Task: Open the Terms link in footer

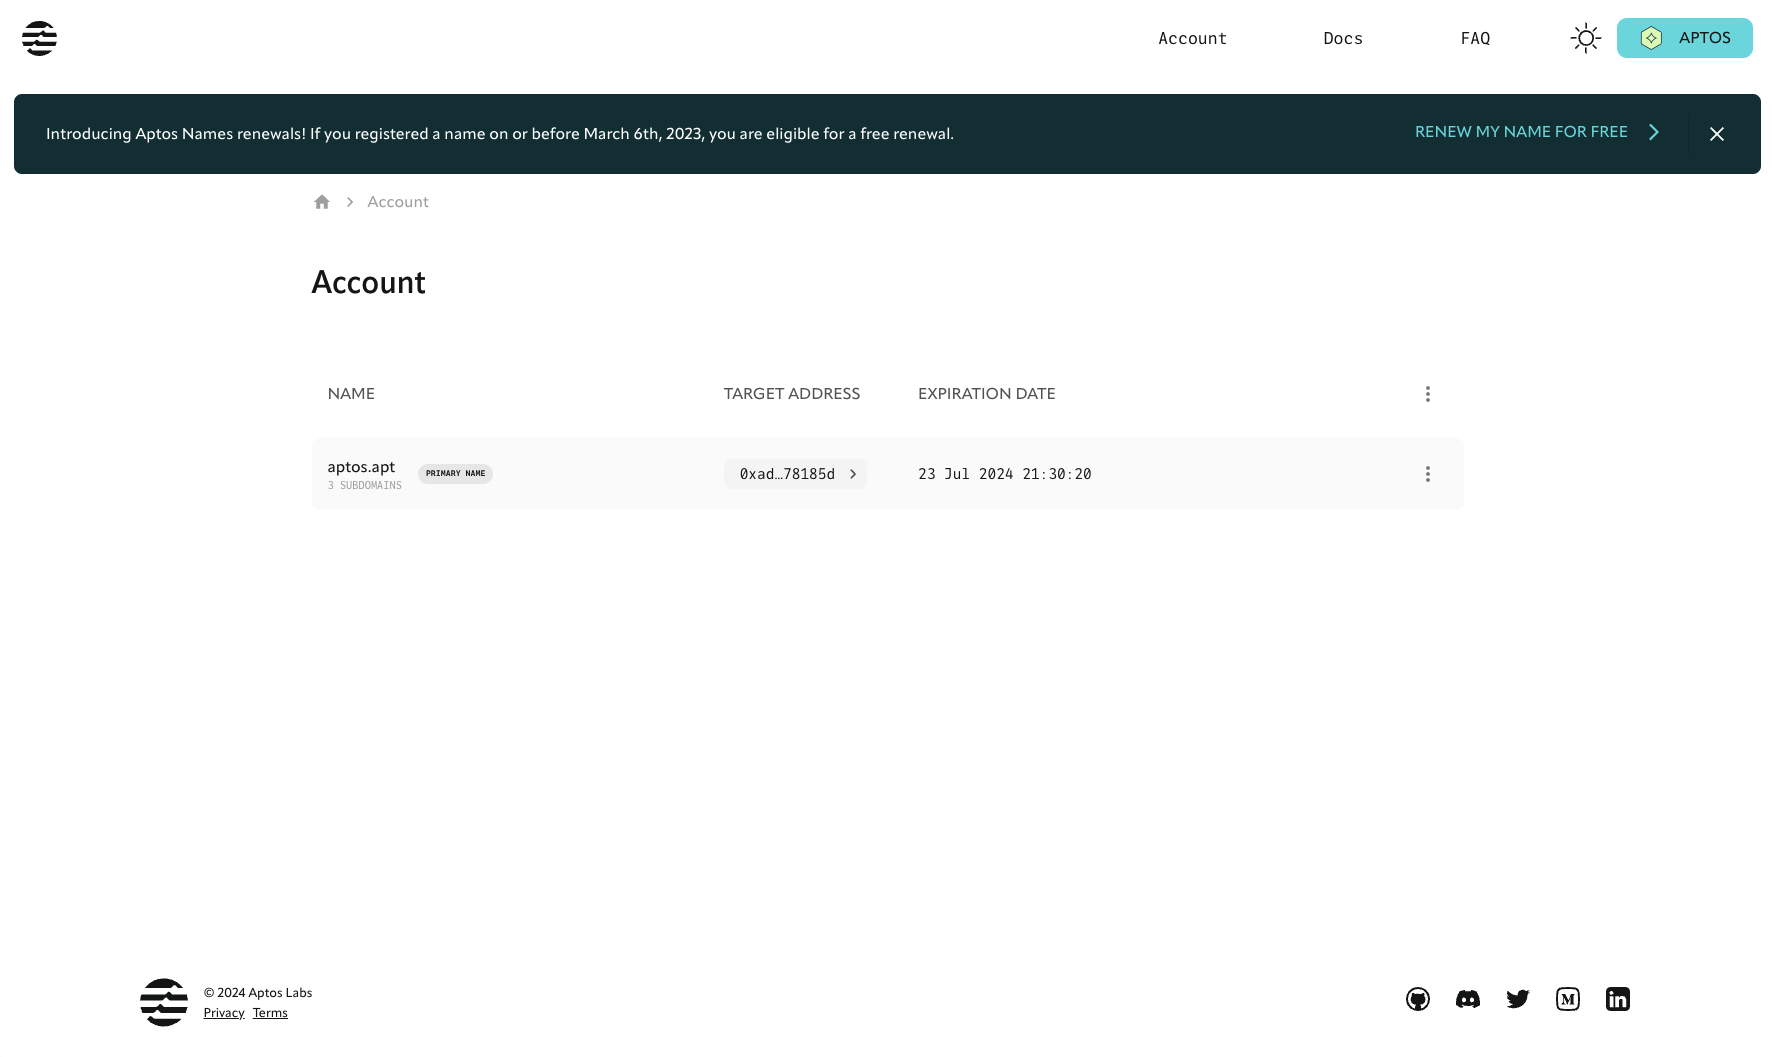Action: 270,1013
